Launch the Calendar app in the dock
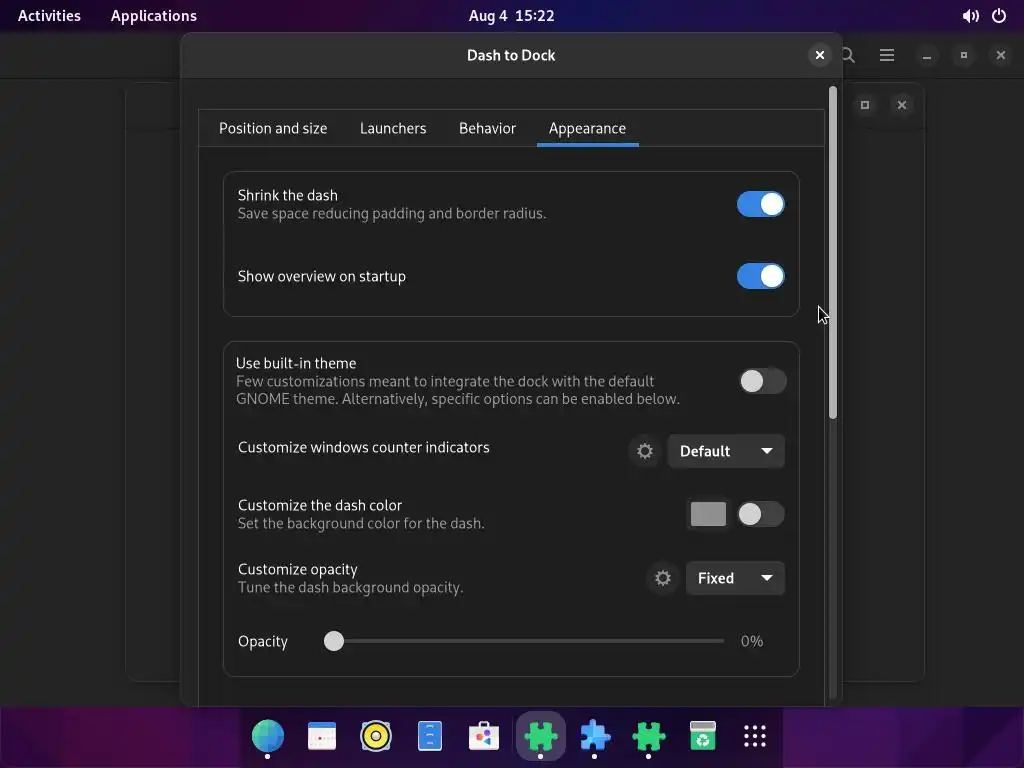Screen dimensions: 1024x768 [x=322, y=736]
